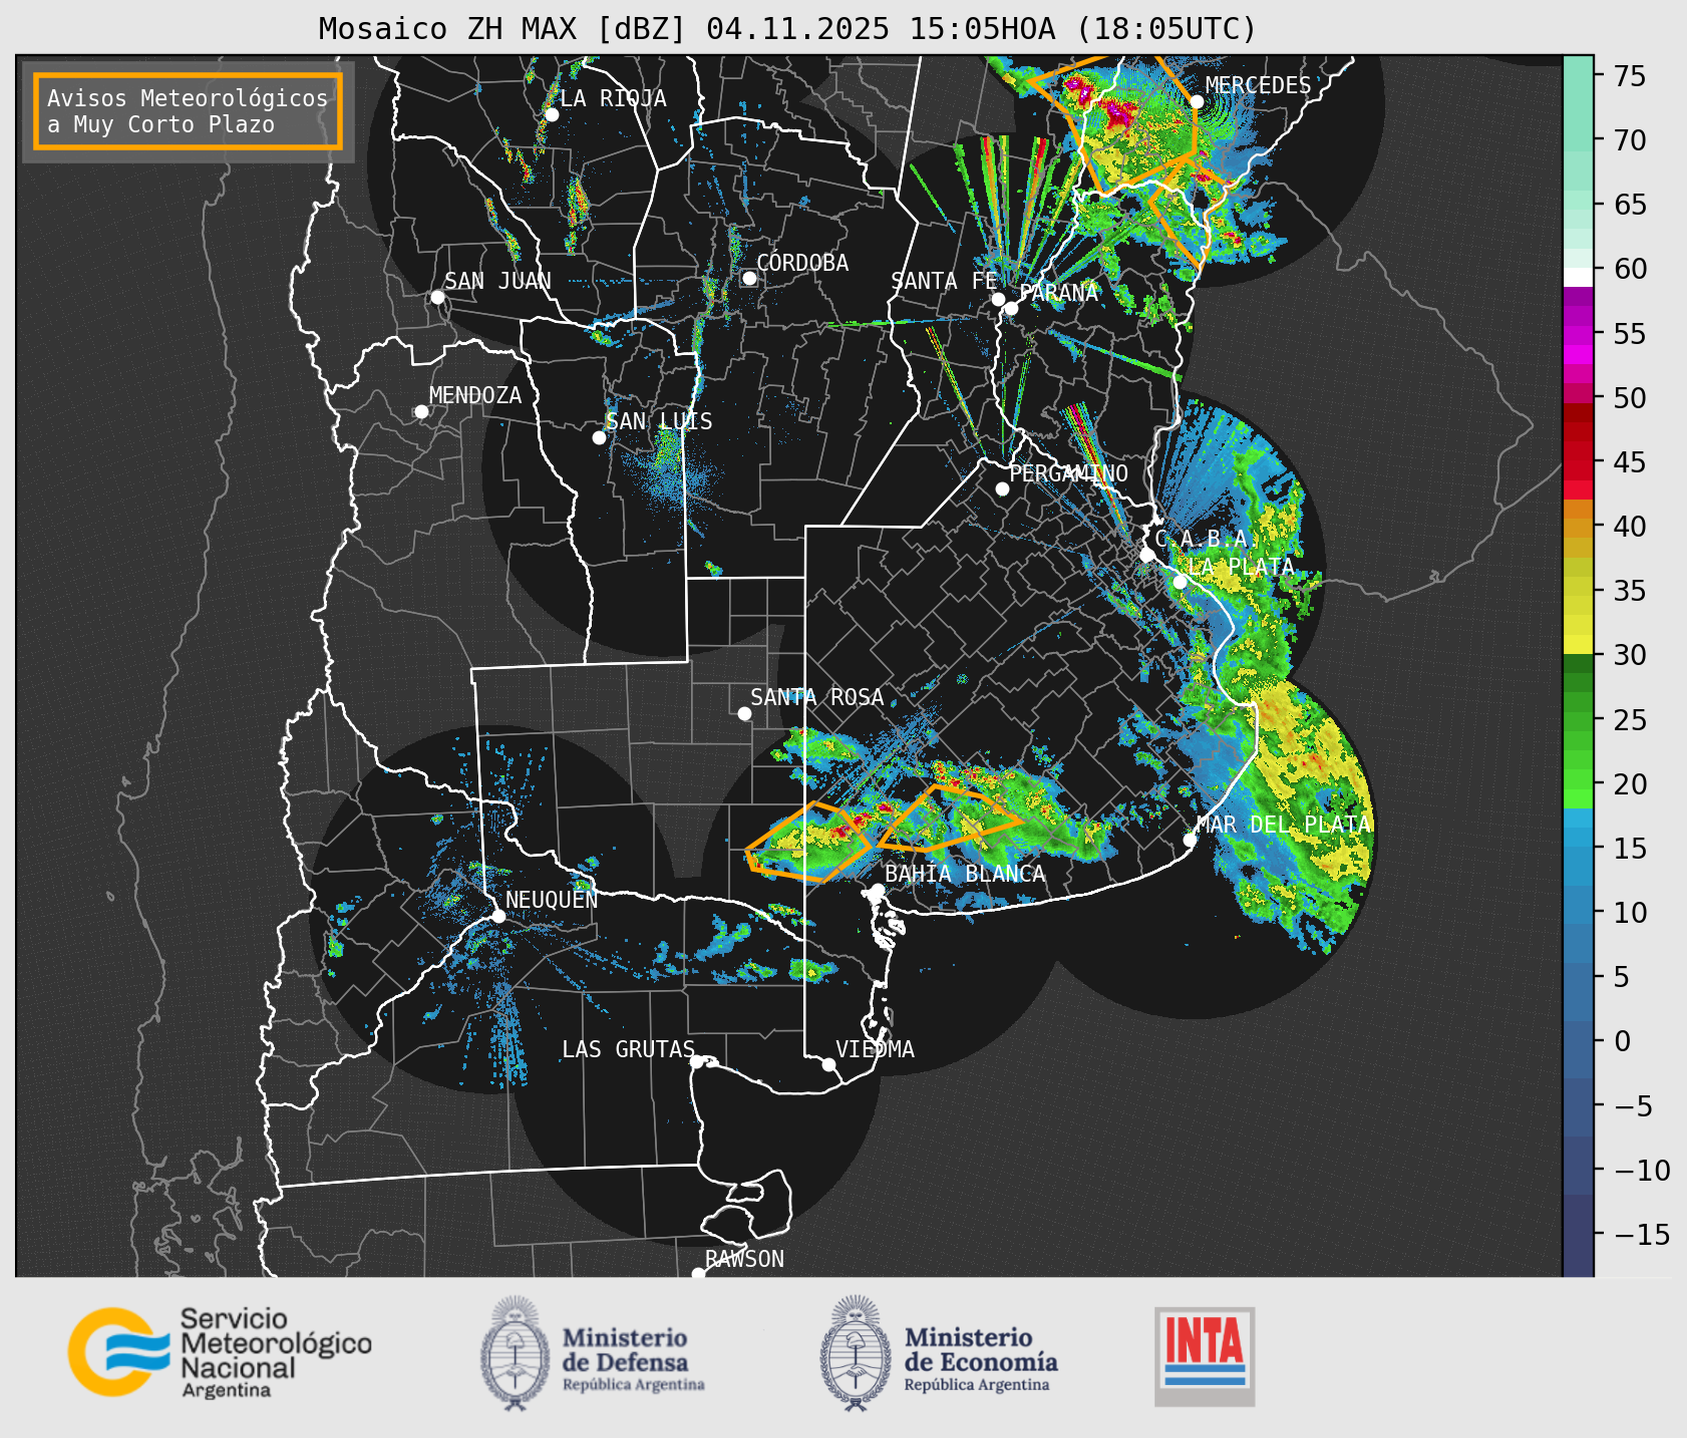Click the LAS GRUTAS map label
This screenshot has height=1438, width=1687.
point(628,1049)
